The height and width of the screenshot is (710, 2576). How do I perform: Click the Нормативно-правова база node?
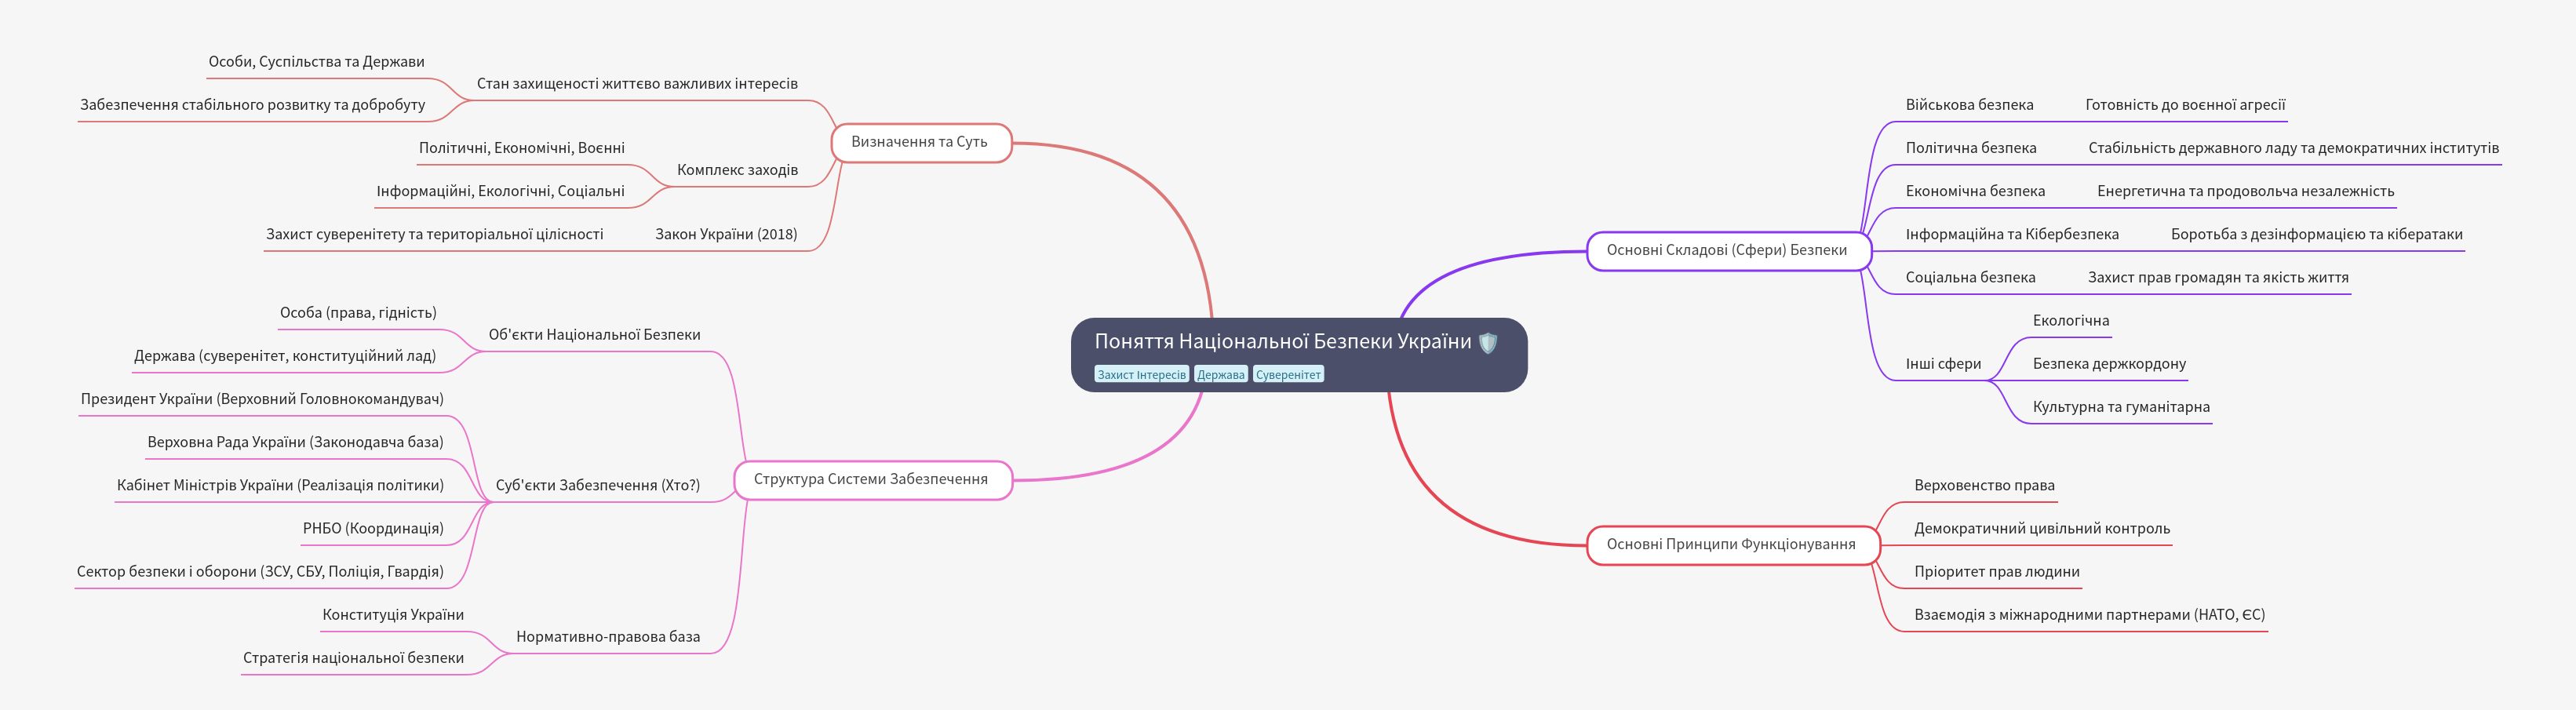pos(608,637)
